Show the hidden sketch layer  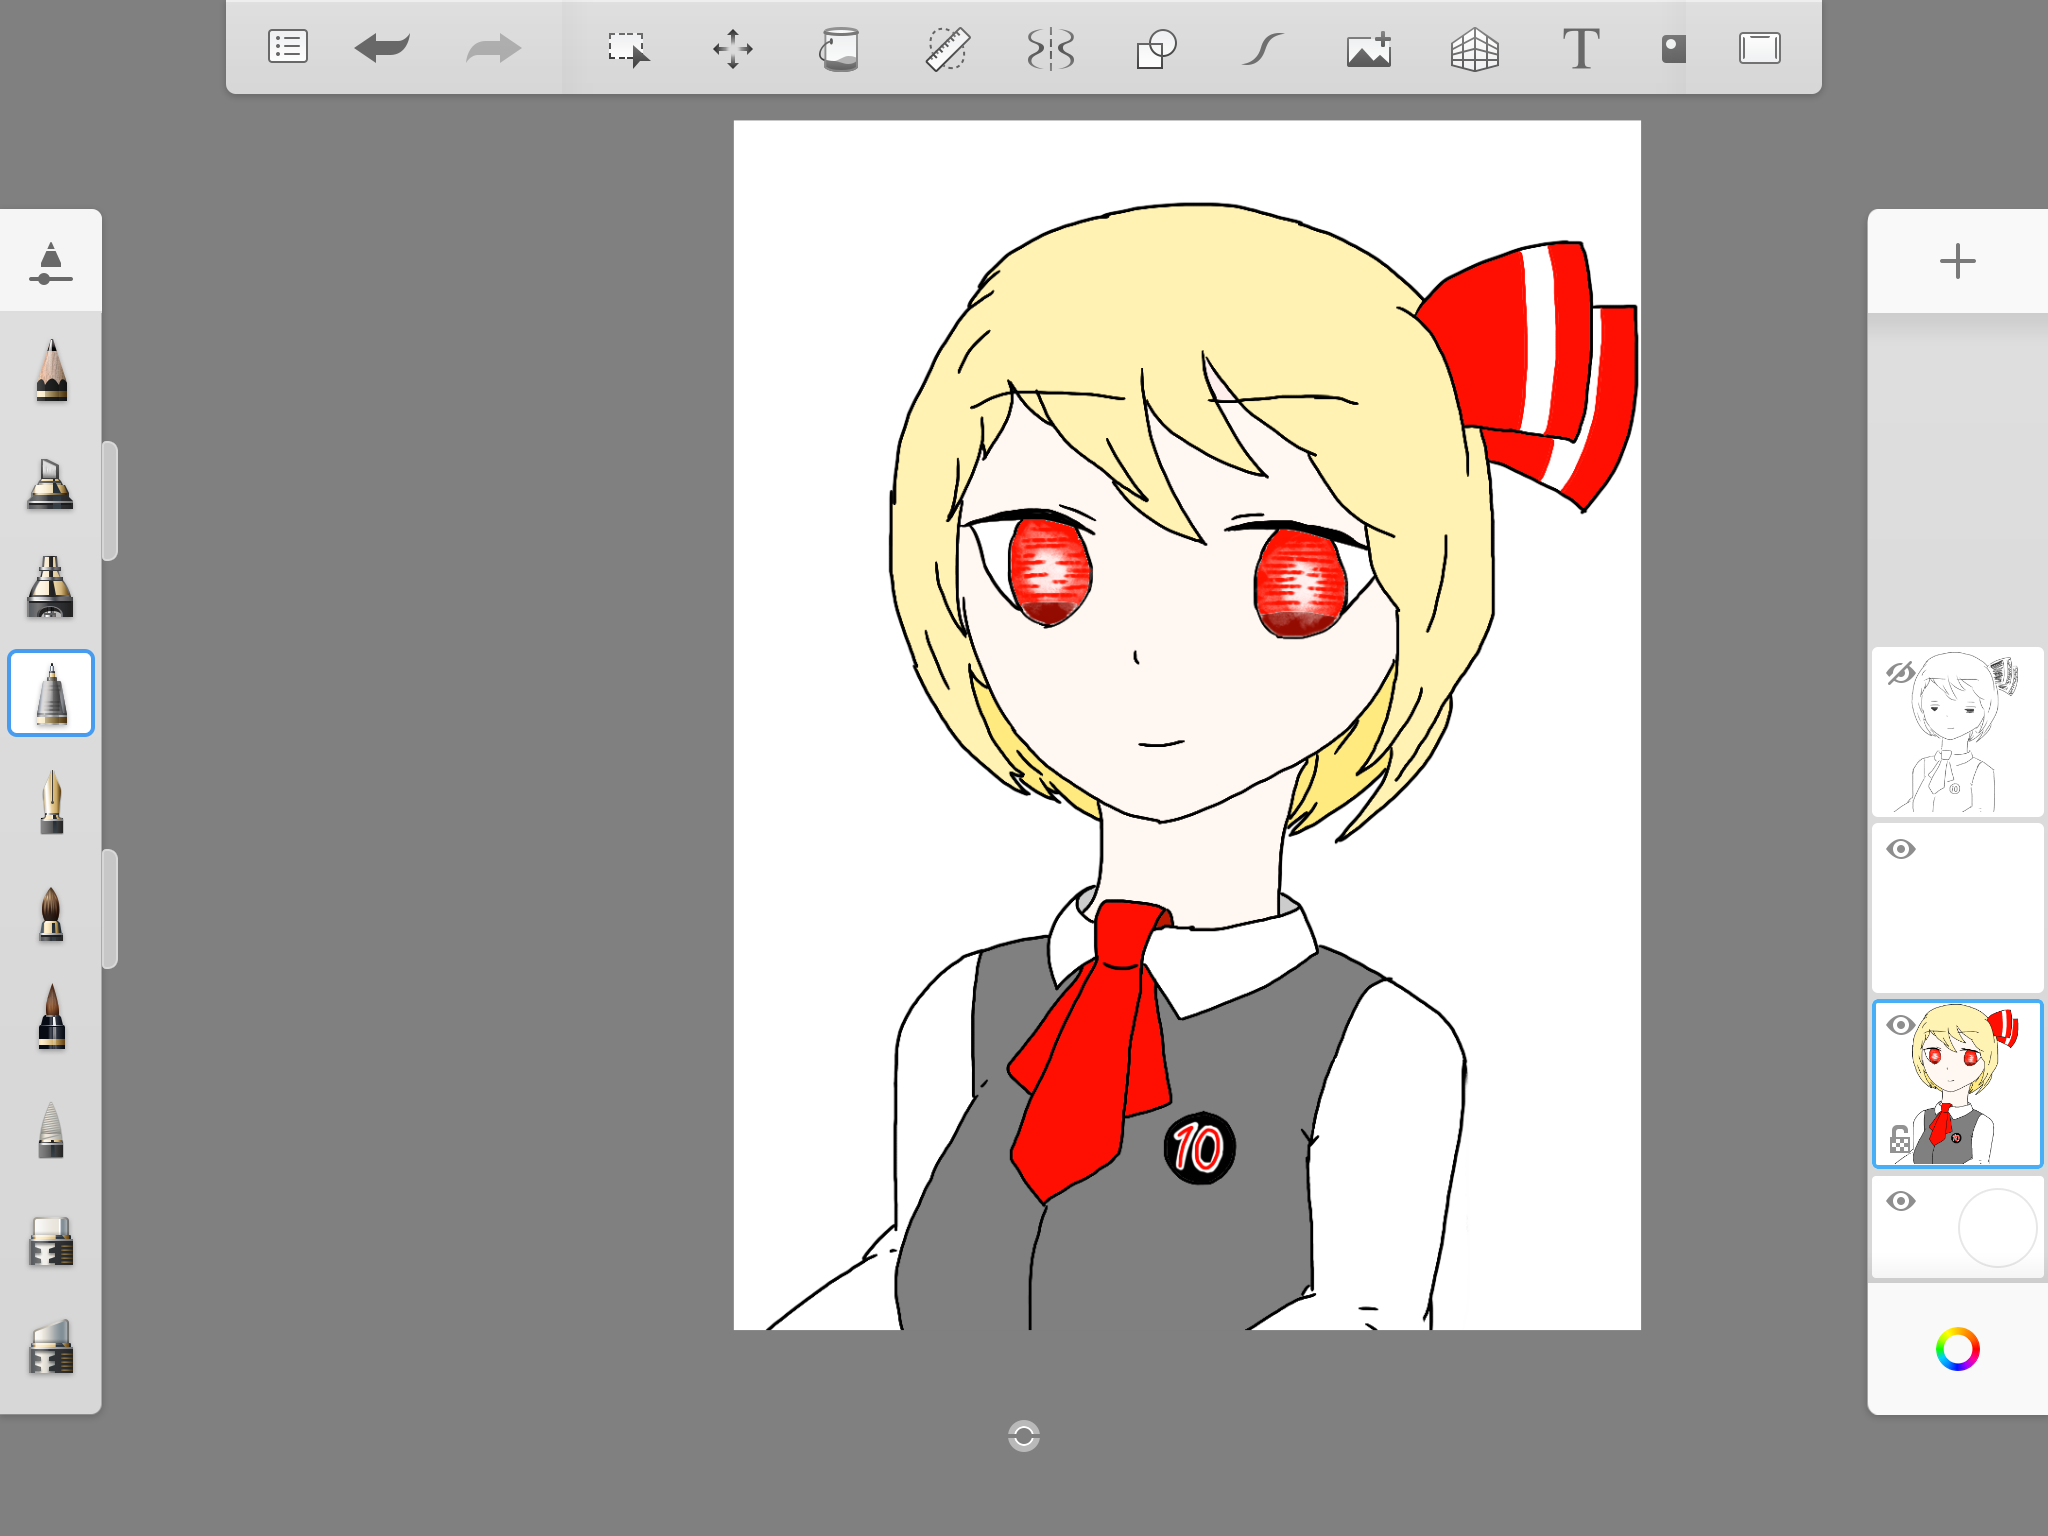click(x=1900, y=673)
